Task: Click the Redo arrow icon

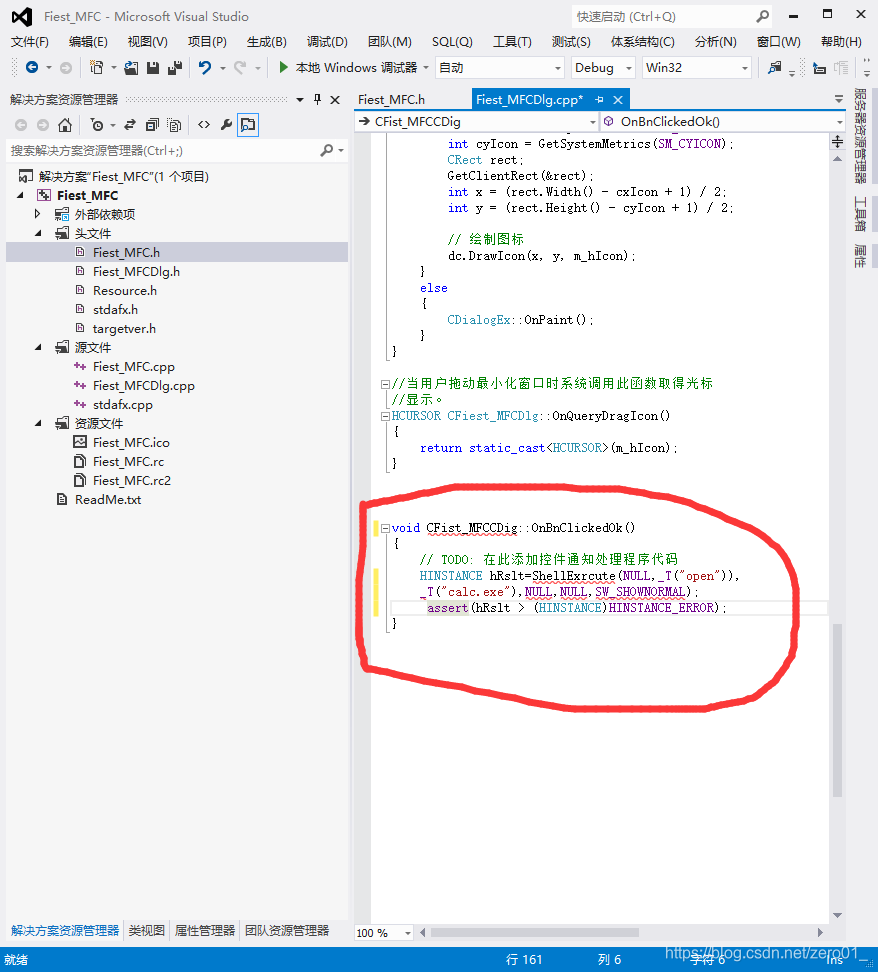Action: coord(239,68)
